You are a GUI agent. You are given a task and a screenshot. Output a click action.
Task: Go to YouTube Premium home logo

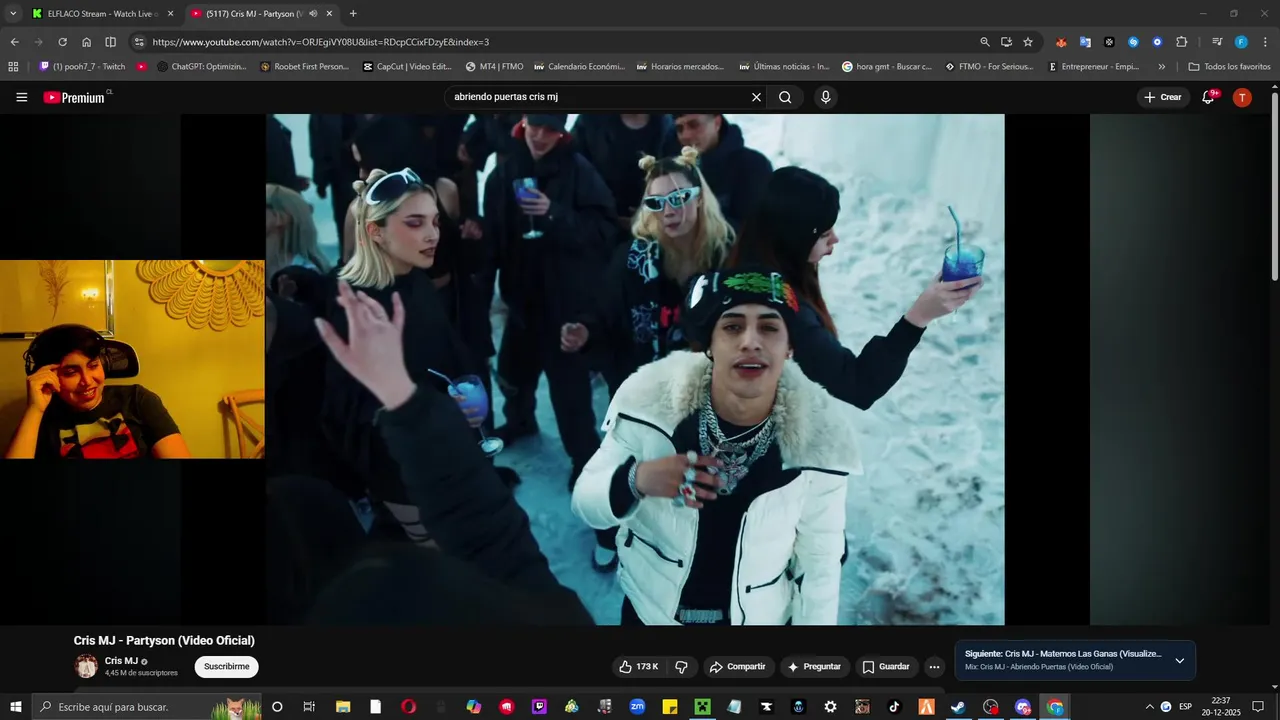point(74,97)
